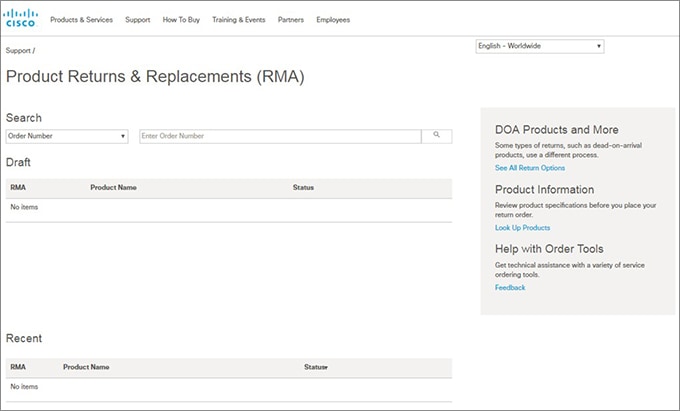
Task: Click Draft table Product Name header
Action: point(114,188)
